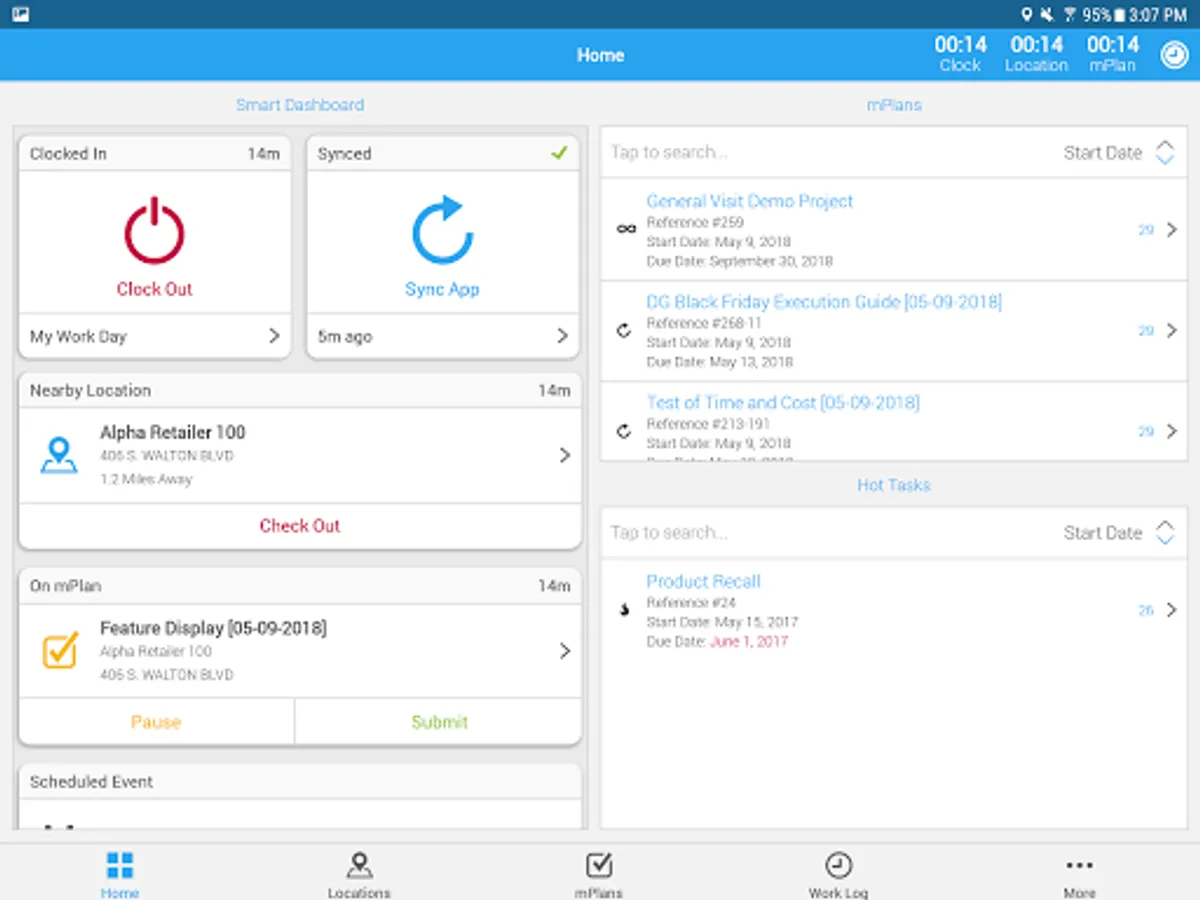Tap the Clocked In header label
The image size is (1200, 900).
(x=68, y=153)
